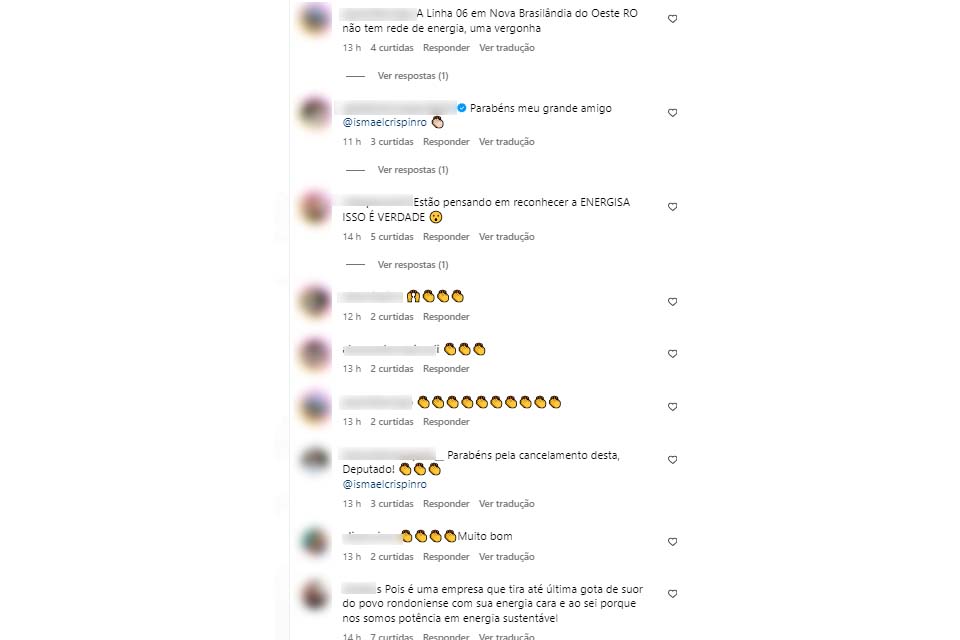Like the comment about 'empresa que tira até última gota'
The width and height of the screenshot is (960, 640).
pyautogui.click(x=672, y=594)
